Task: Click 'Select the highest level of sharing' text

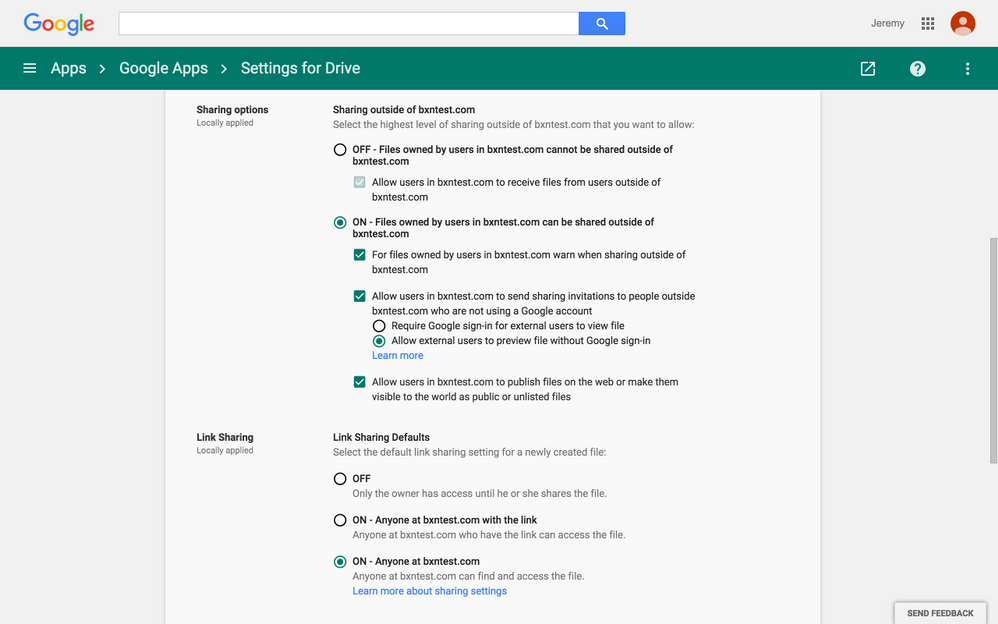Action: 514,125
